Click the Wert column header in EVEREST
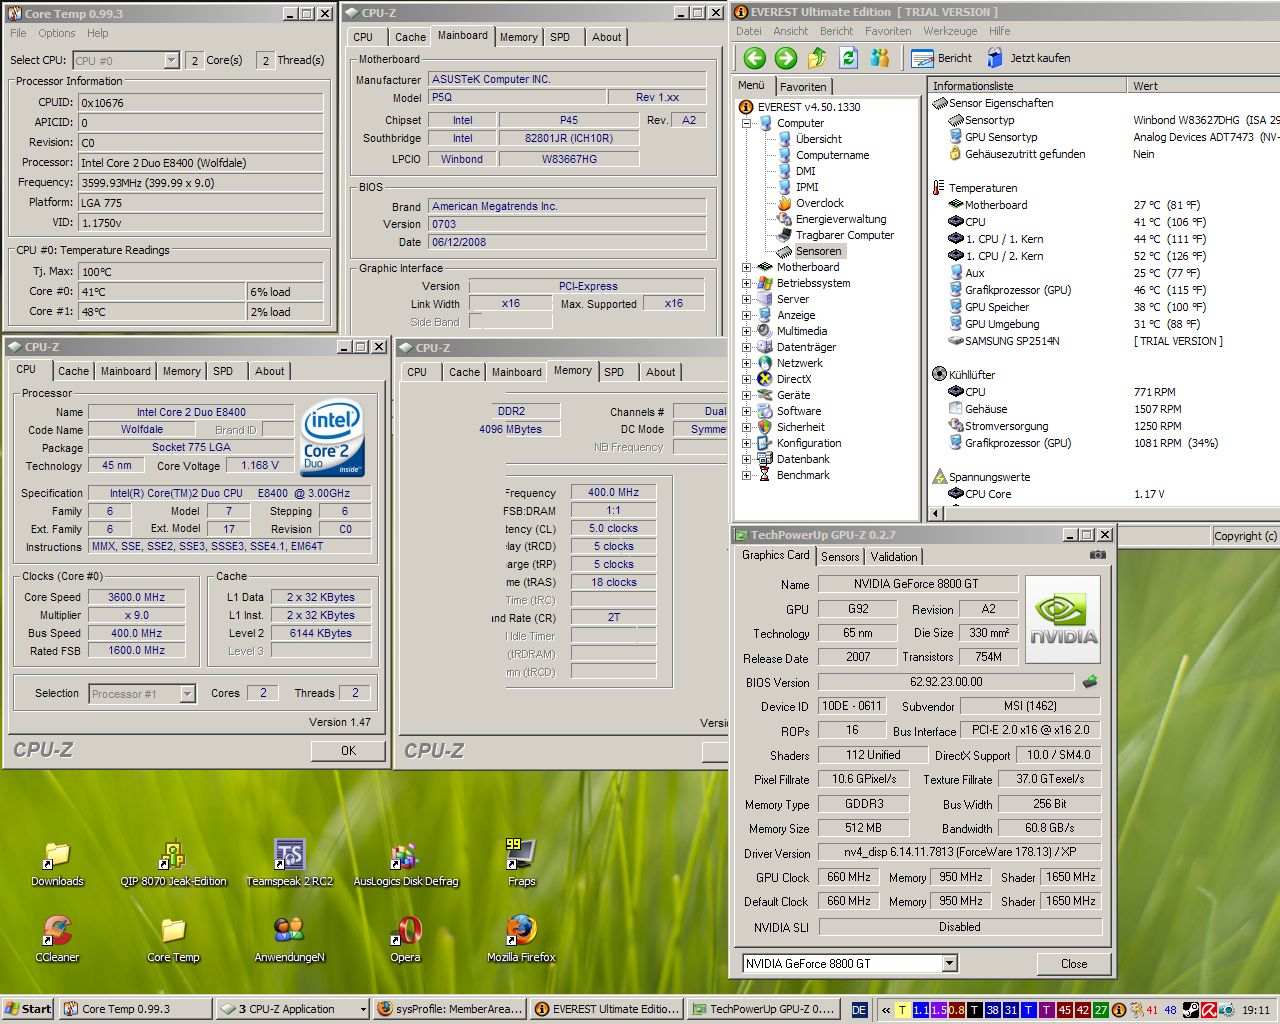Screen dimensions: 1280x1024 pos(1204,86)
